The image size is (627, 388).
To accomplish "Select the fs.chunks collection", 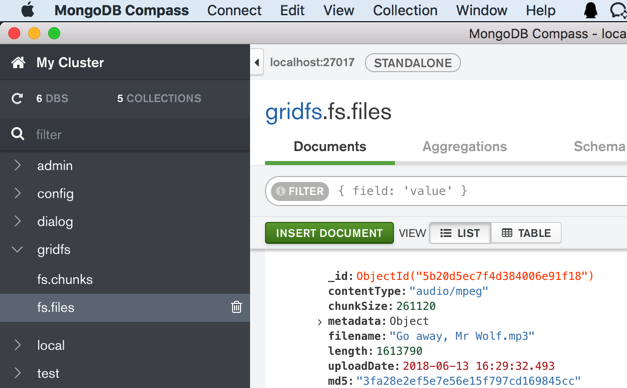I will (x=65, y=279).
